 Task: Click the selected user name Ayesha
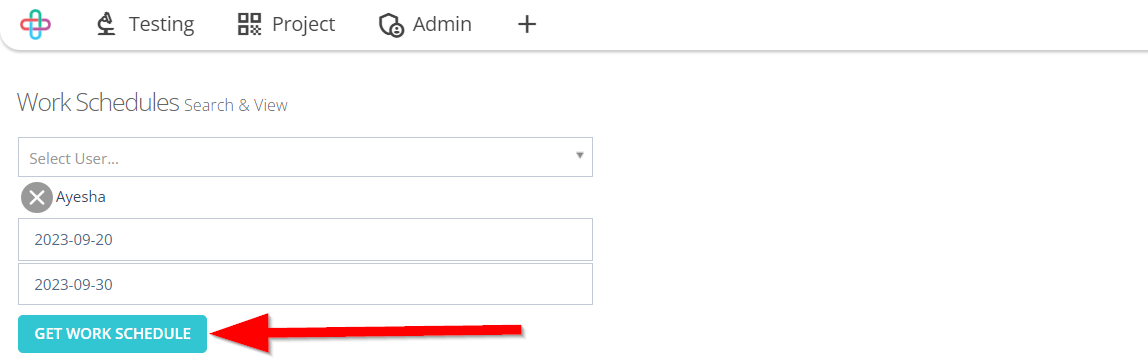coord(81,198)
